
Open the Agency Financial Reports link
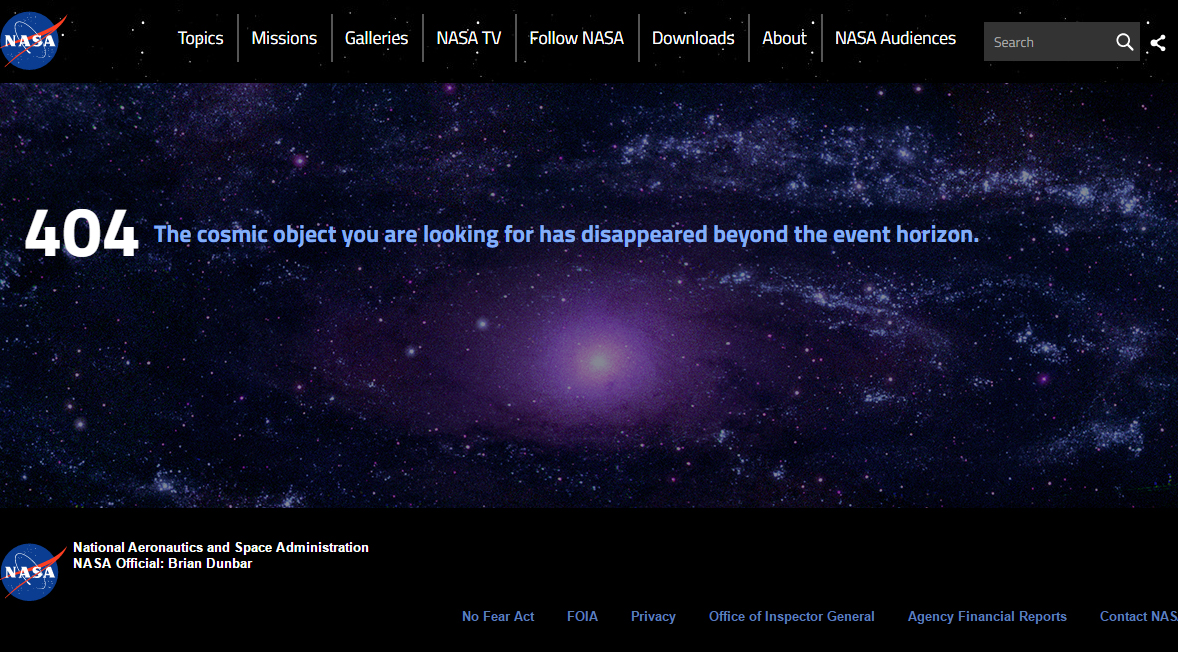[987, 616]
